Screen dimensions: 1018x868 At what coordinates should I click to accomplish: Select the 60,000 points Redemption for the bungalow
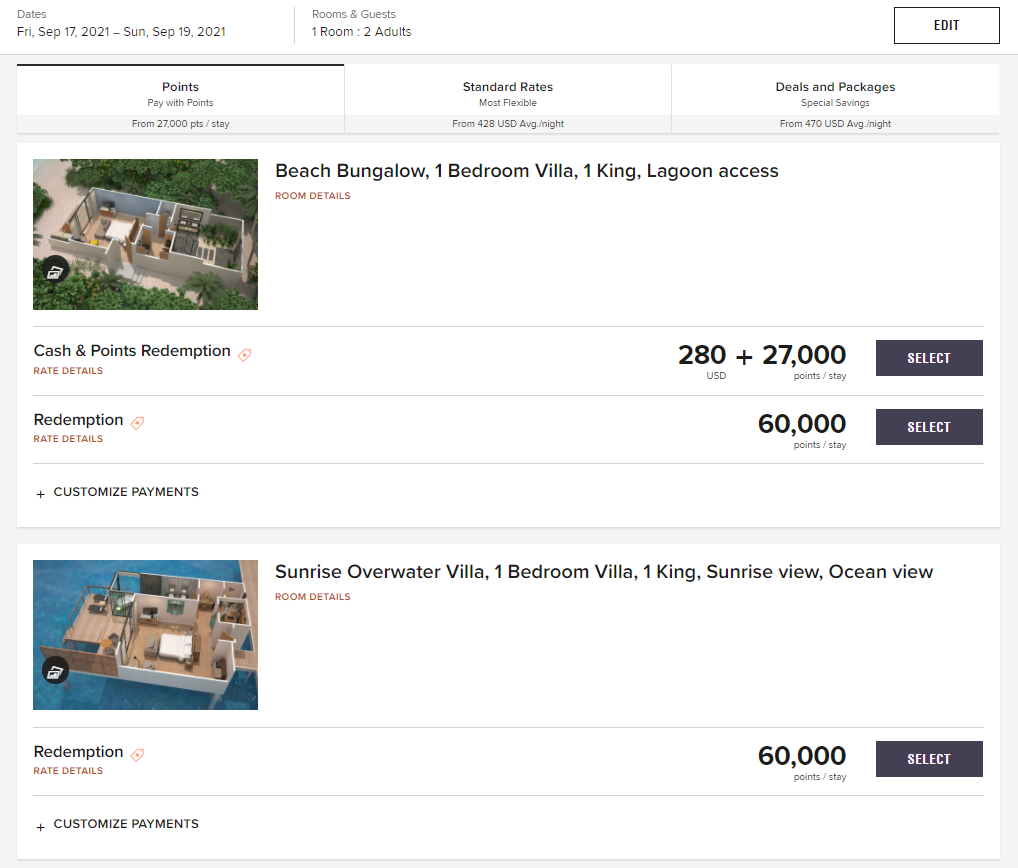click(x=928, y=426)
